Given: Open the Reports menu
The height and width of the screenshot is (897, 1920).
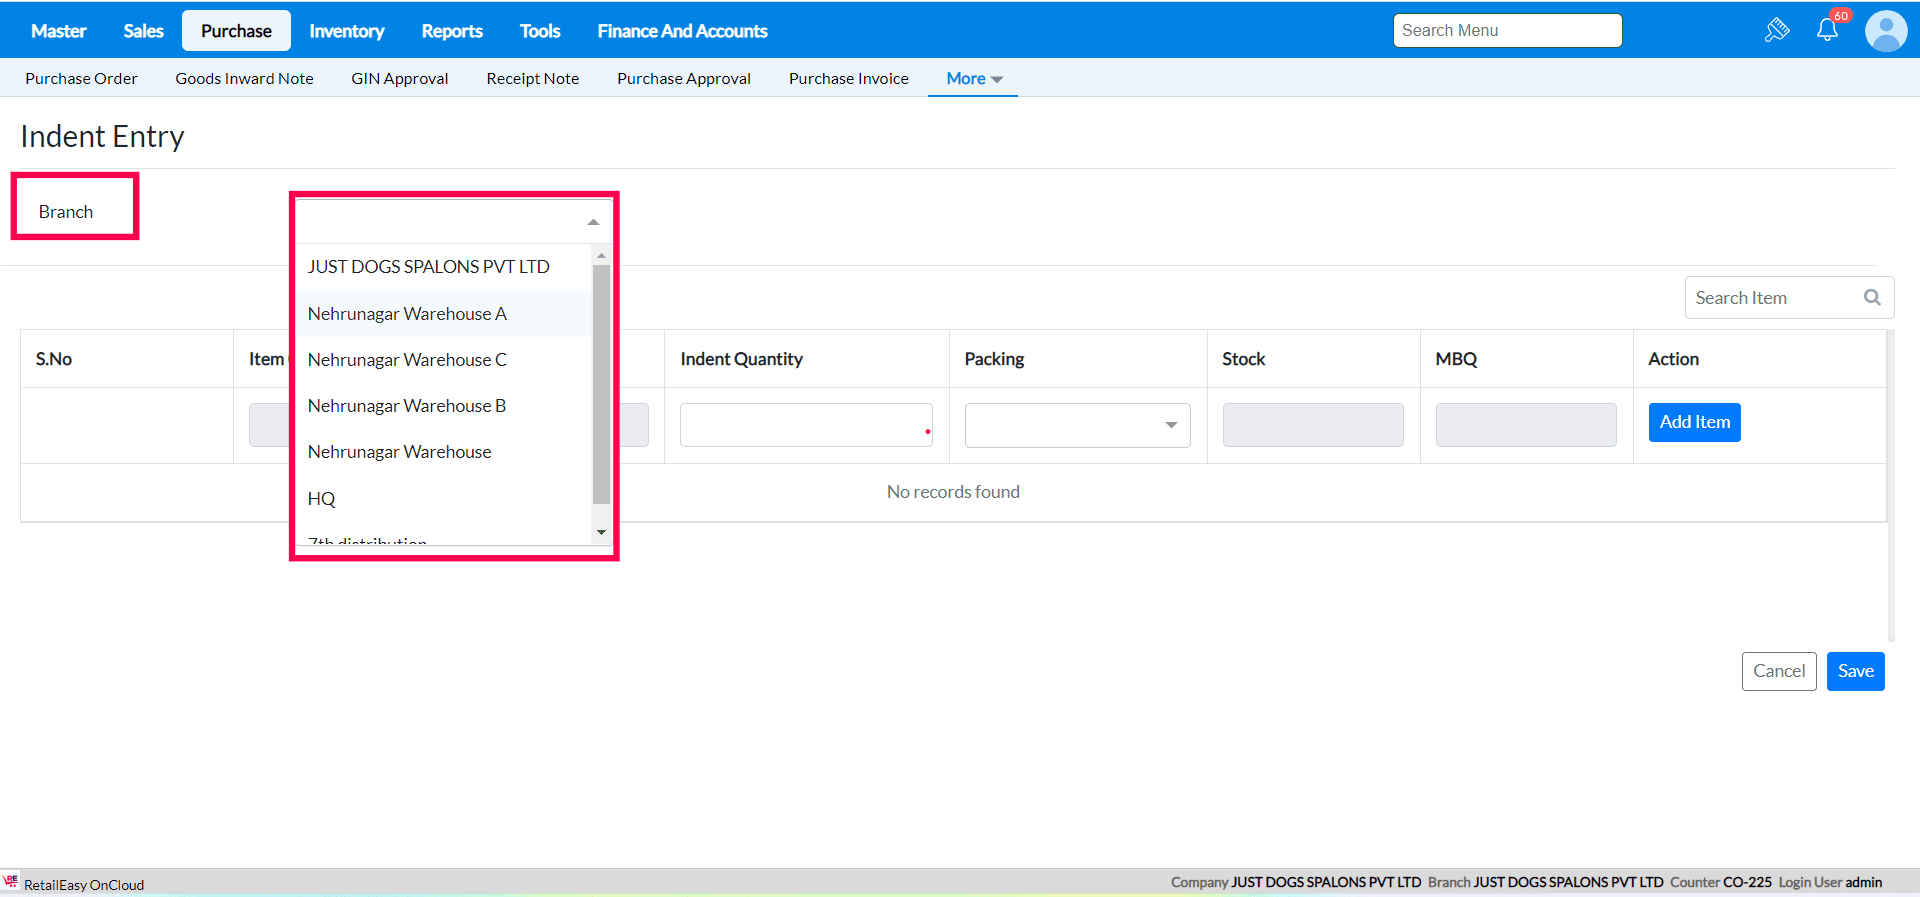Looking at the screenshot, I should [452, 31].
